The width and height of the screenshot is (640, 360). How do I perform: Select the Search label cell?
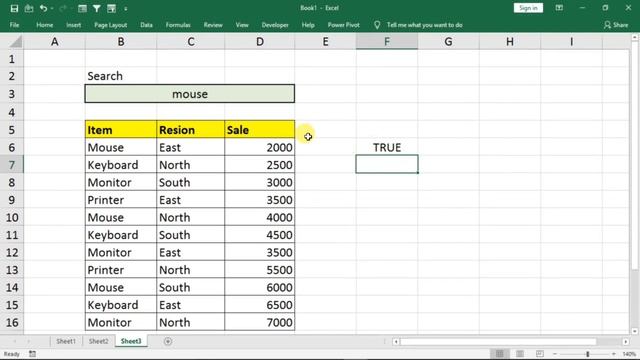(121, 76)
